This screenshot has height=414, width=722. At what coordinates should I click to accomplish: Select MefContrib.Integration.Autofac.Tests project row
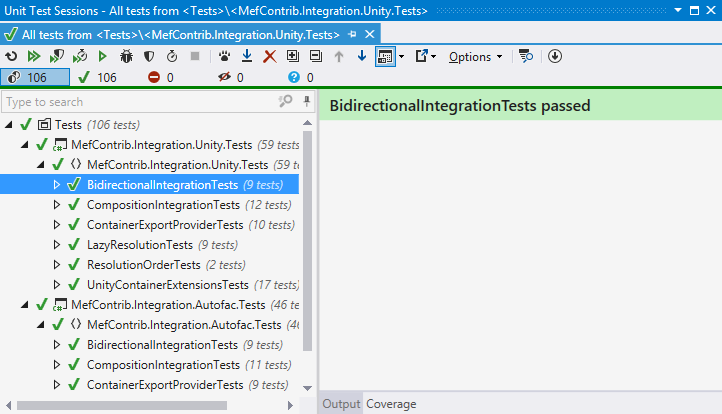168,305
